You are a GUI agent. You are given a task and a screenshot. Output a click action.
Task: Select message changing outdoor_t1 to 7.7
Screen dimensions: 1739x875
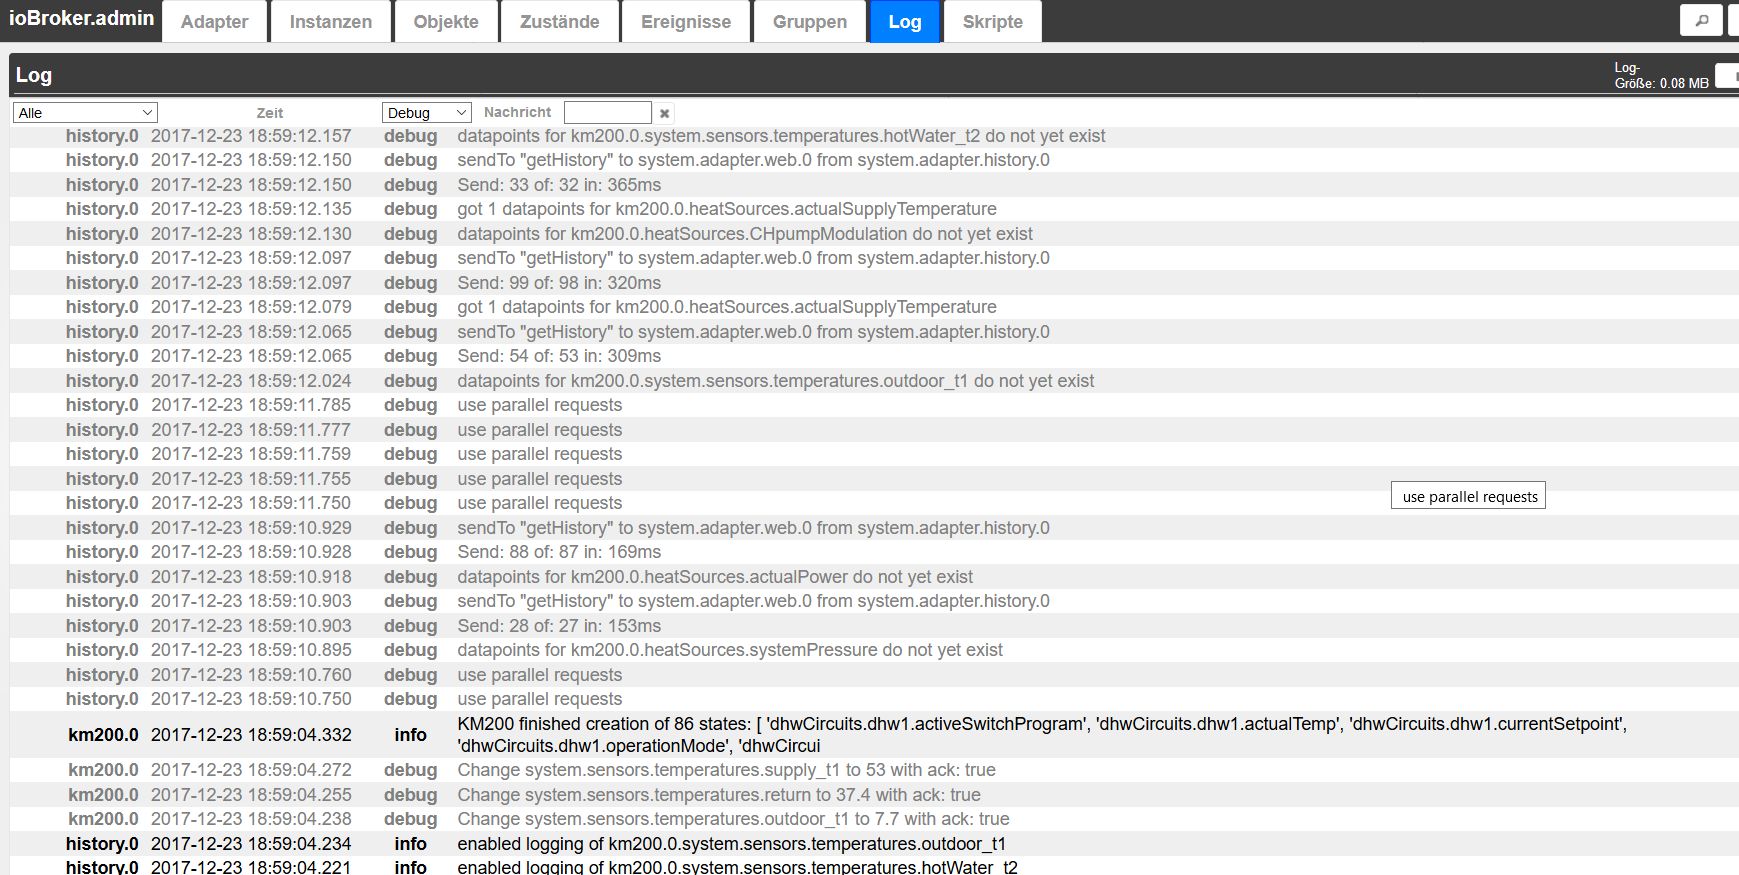[x=733, y=819]
